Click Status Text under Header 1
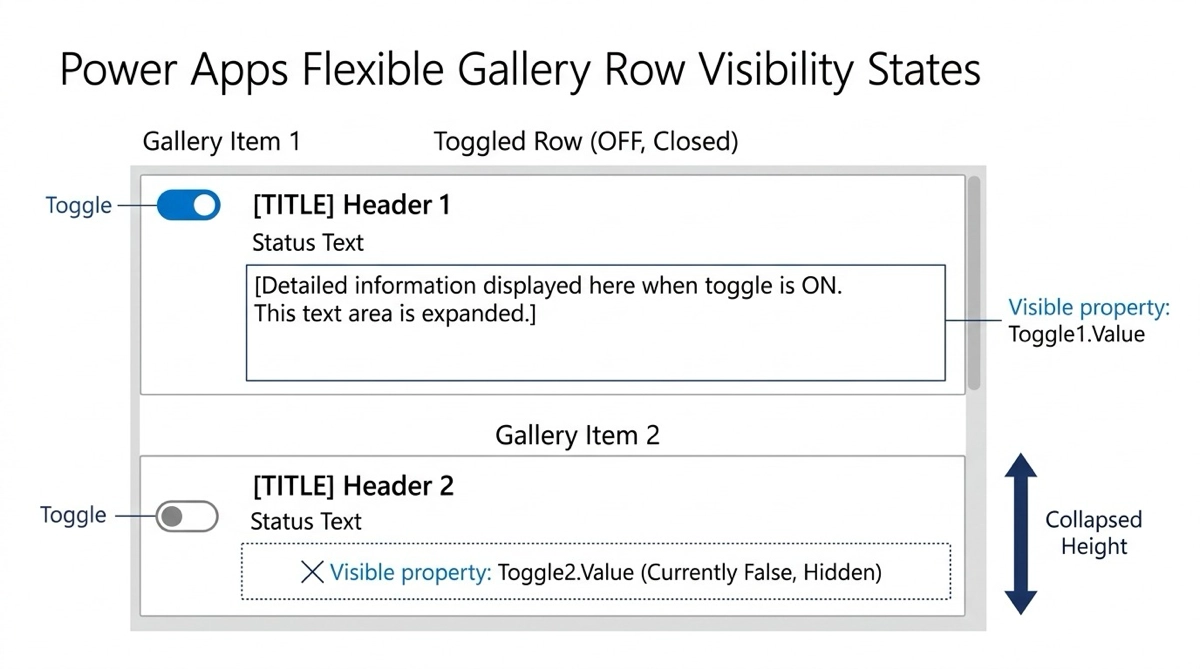Image resolution: width=1200 pixels, height=669 pixels. [x=308, y=243]
